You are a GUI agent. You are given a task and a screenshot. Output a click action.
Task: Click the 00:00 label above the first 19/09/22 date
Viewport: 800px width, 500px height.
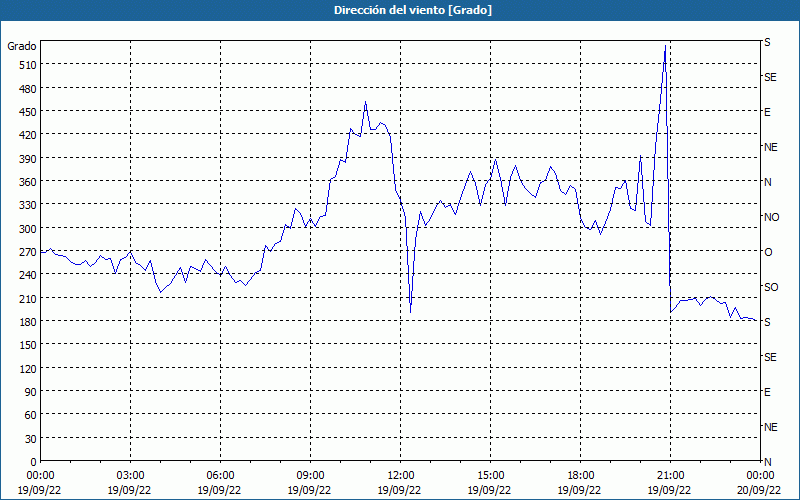40,476
